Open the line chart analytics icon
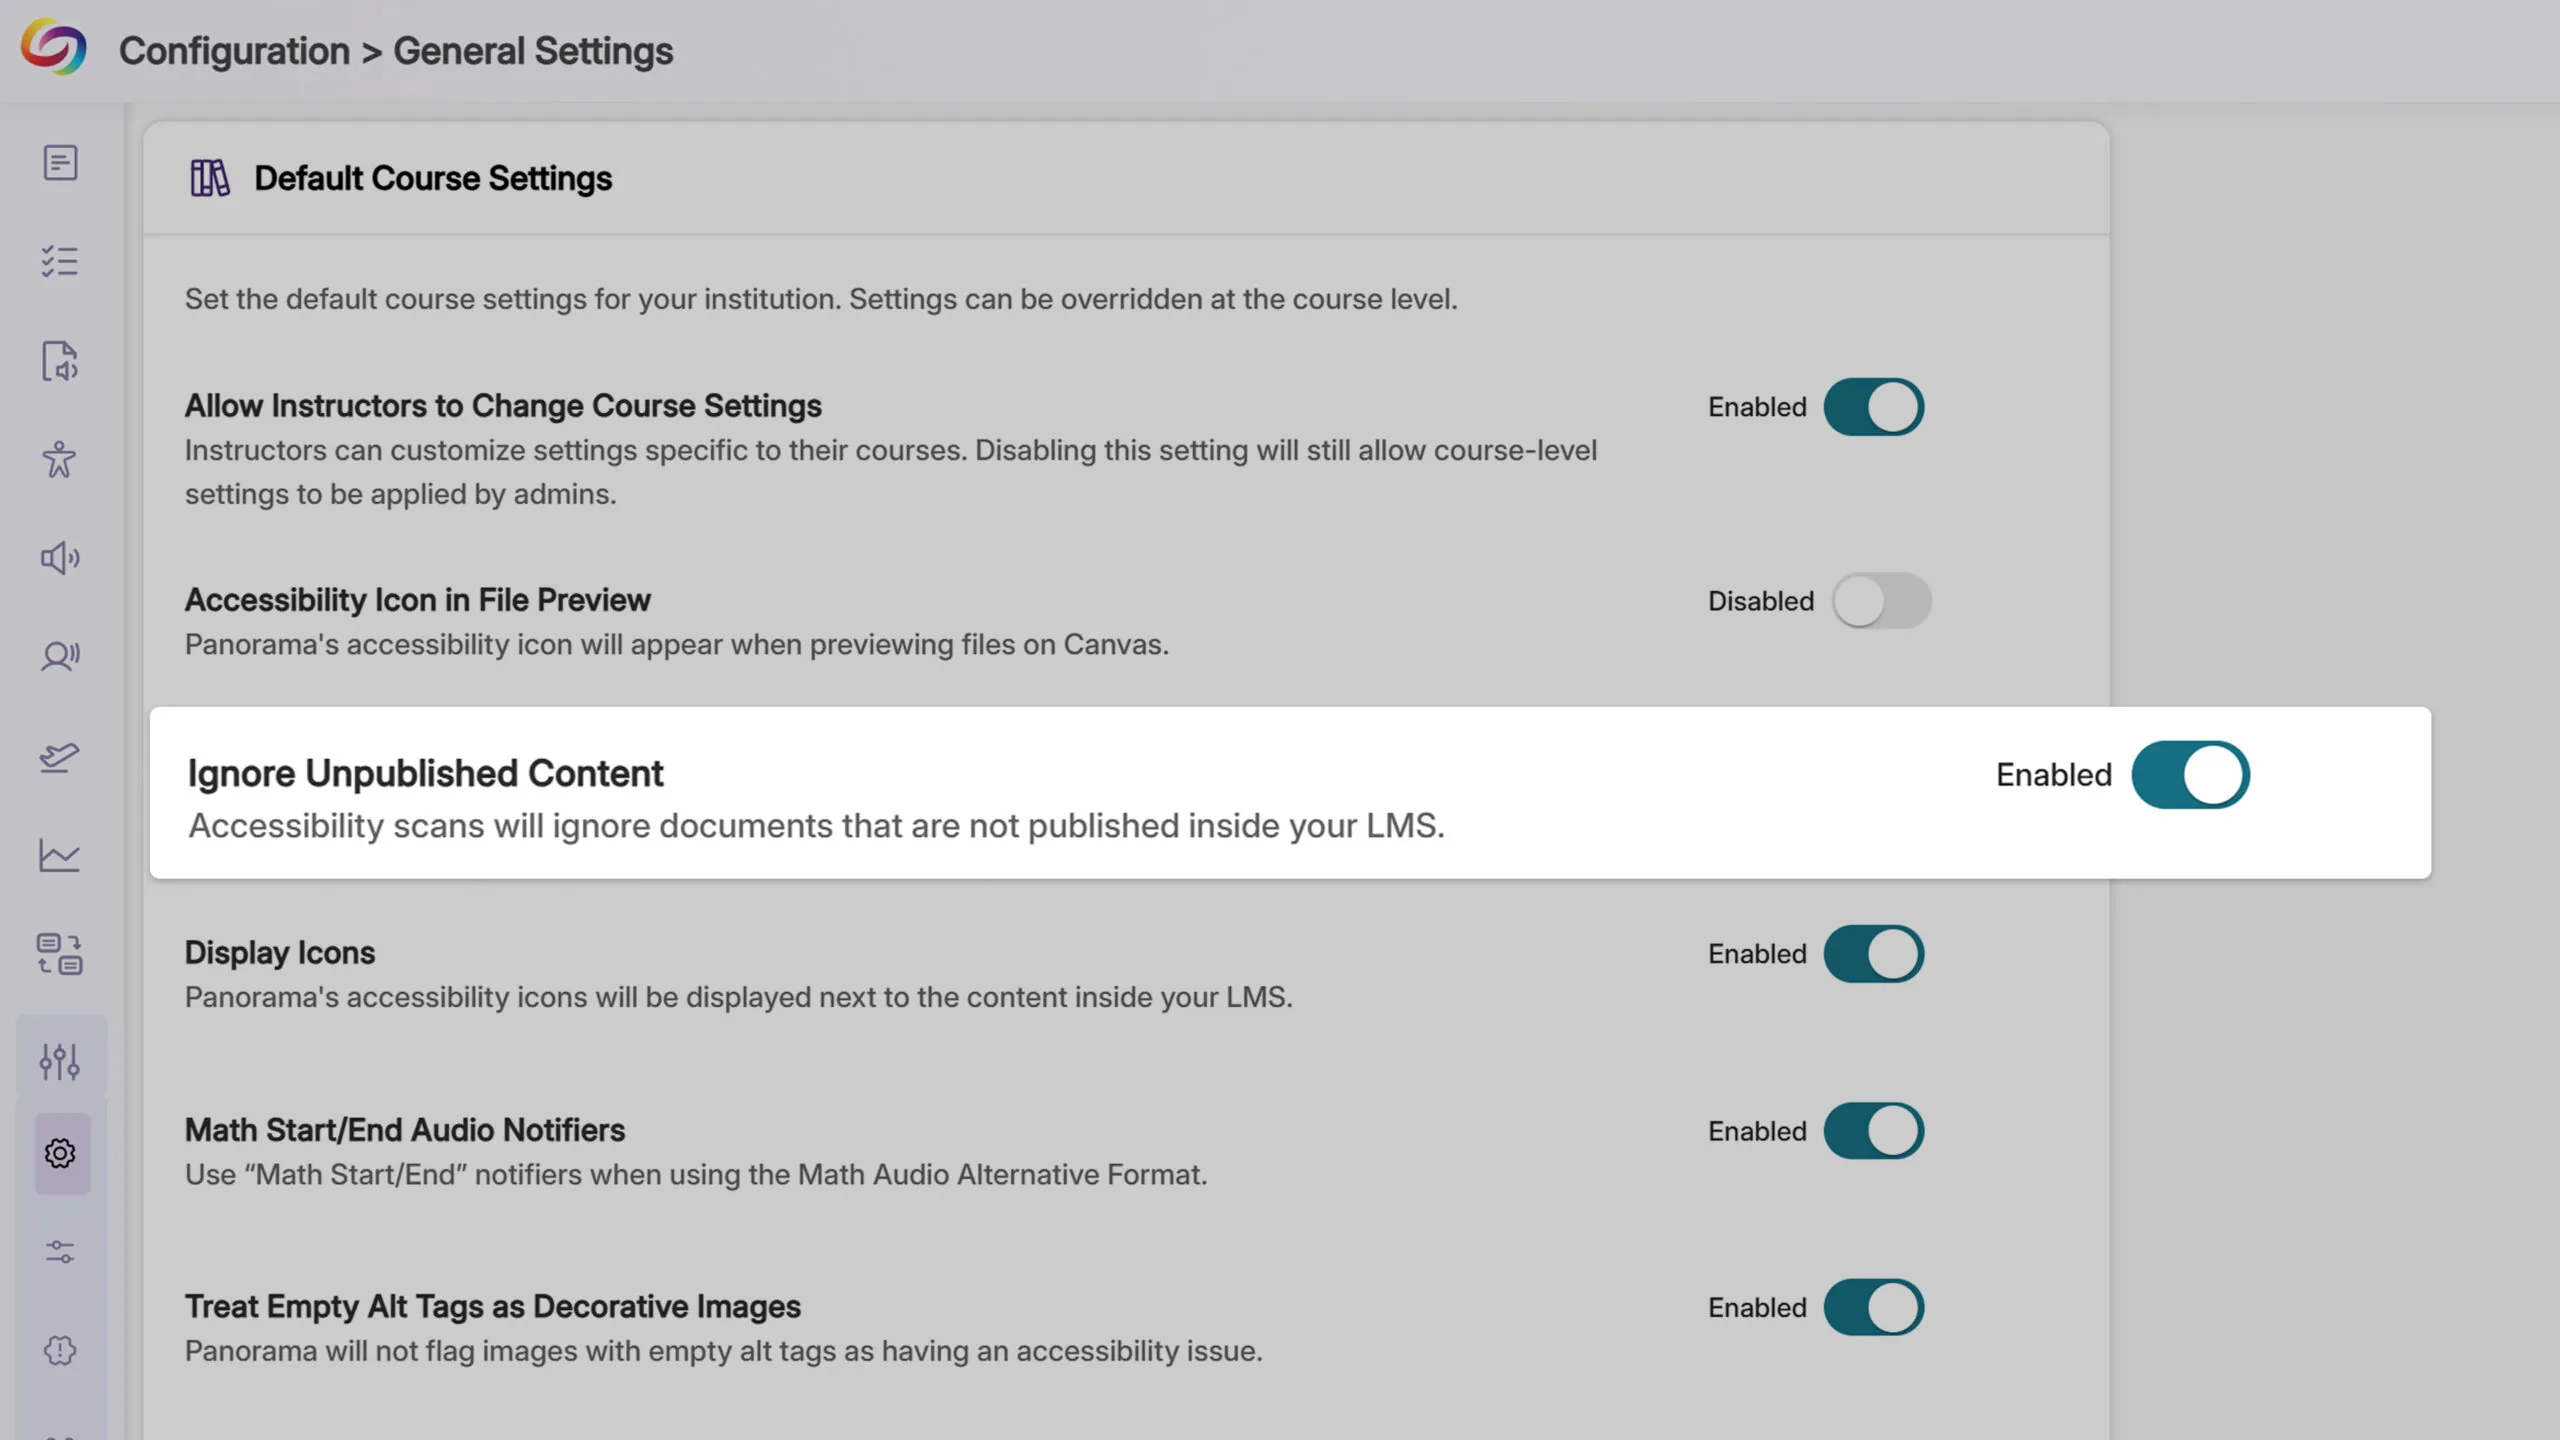This screenshot has height=1440, width=2560. click(x=60, y=855)
